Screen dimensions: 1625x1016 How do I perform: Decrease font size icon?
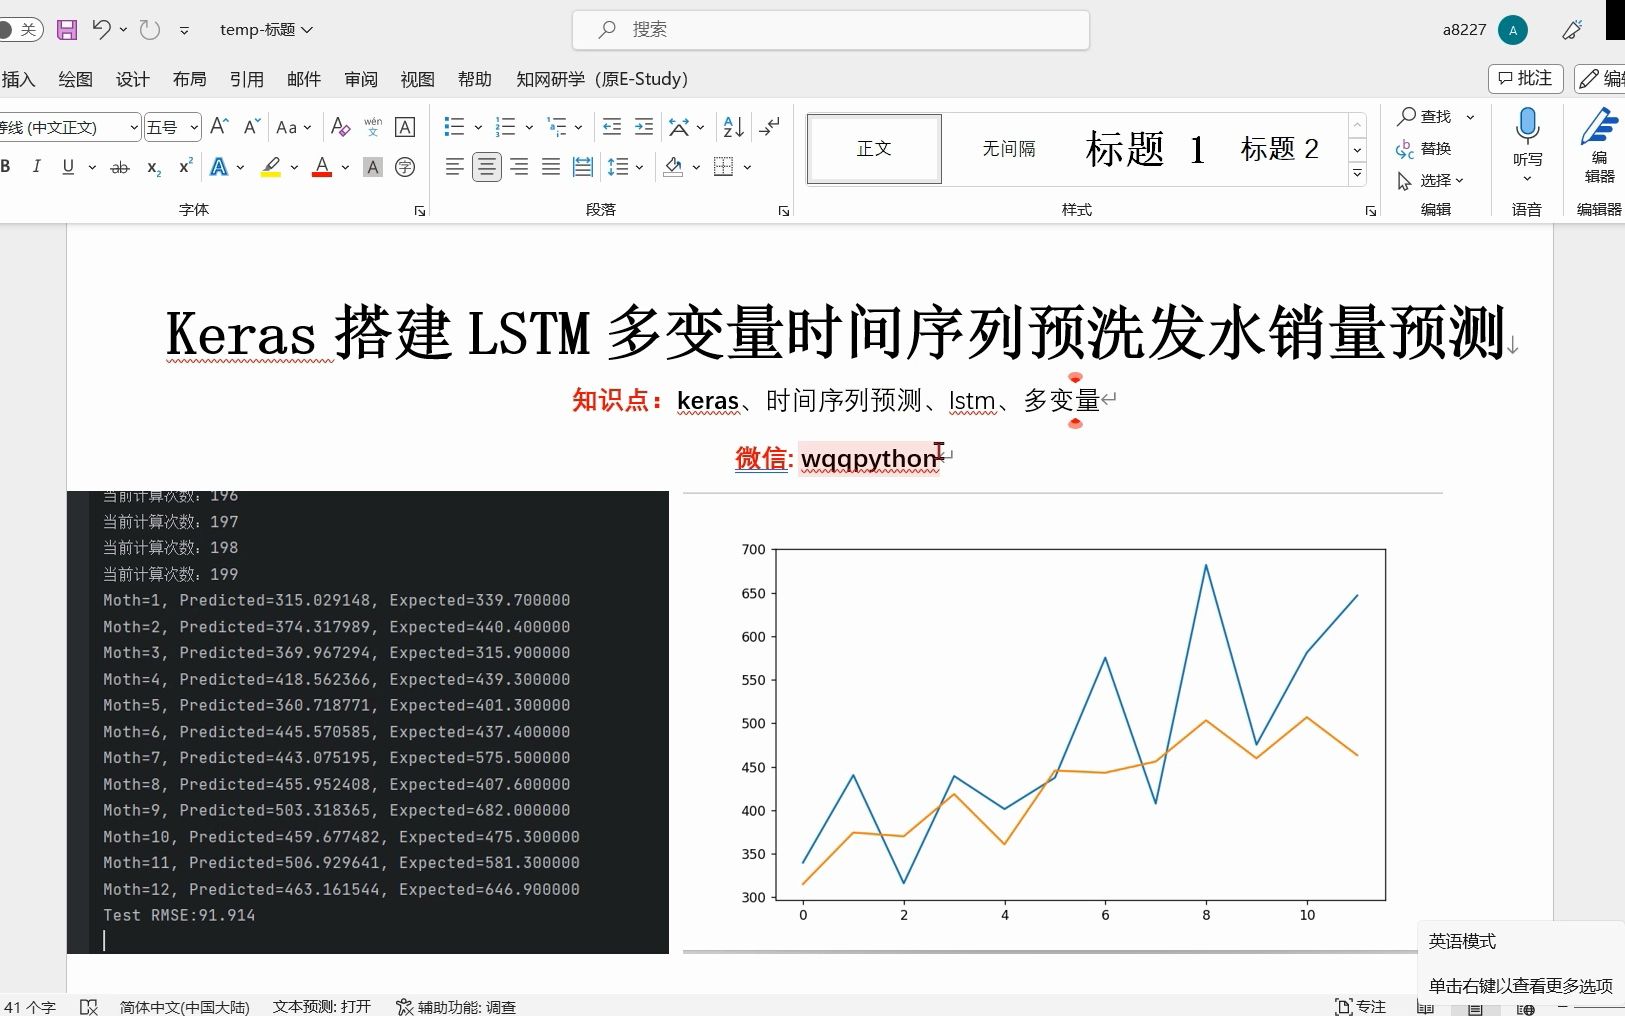(252, 126)
